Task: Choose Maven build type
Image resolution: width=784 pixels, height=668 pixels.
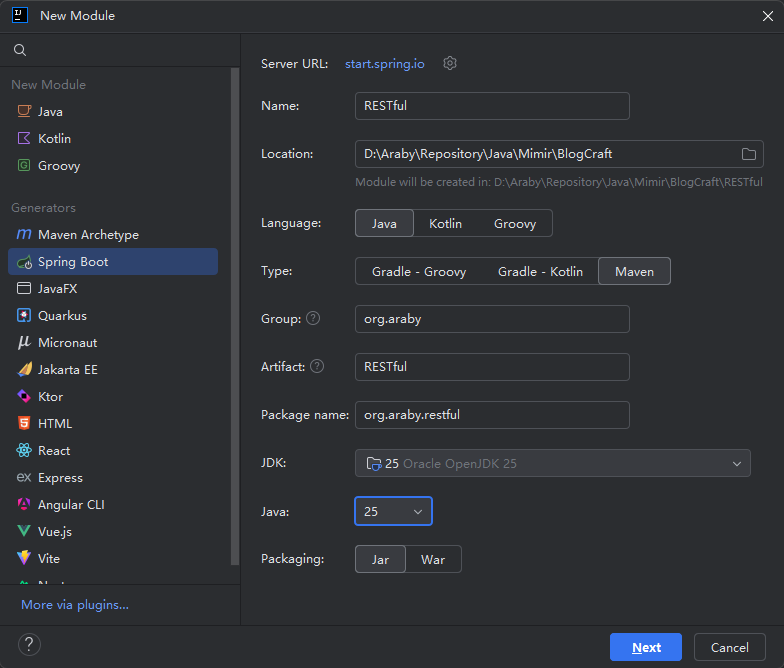Action: tap(634, 271)
